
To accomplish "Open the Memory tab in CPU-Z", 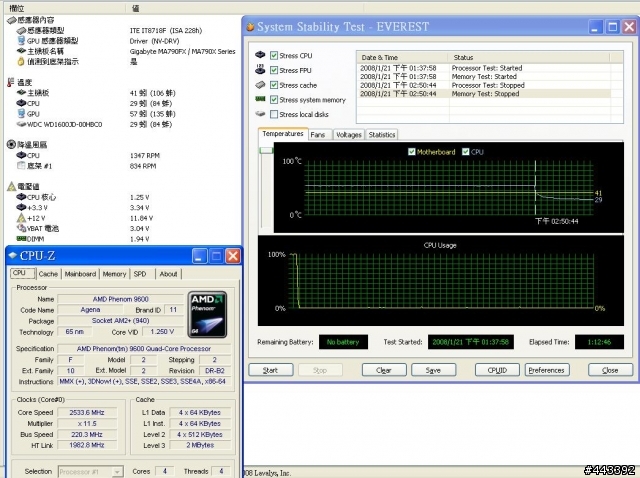I will (114, 274).
